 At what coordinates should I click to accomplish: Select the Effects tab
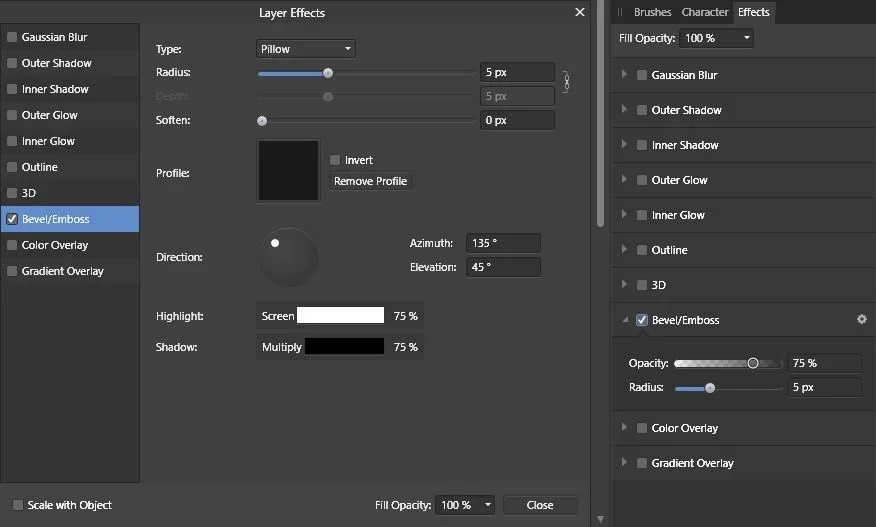tap(753, 12)
